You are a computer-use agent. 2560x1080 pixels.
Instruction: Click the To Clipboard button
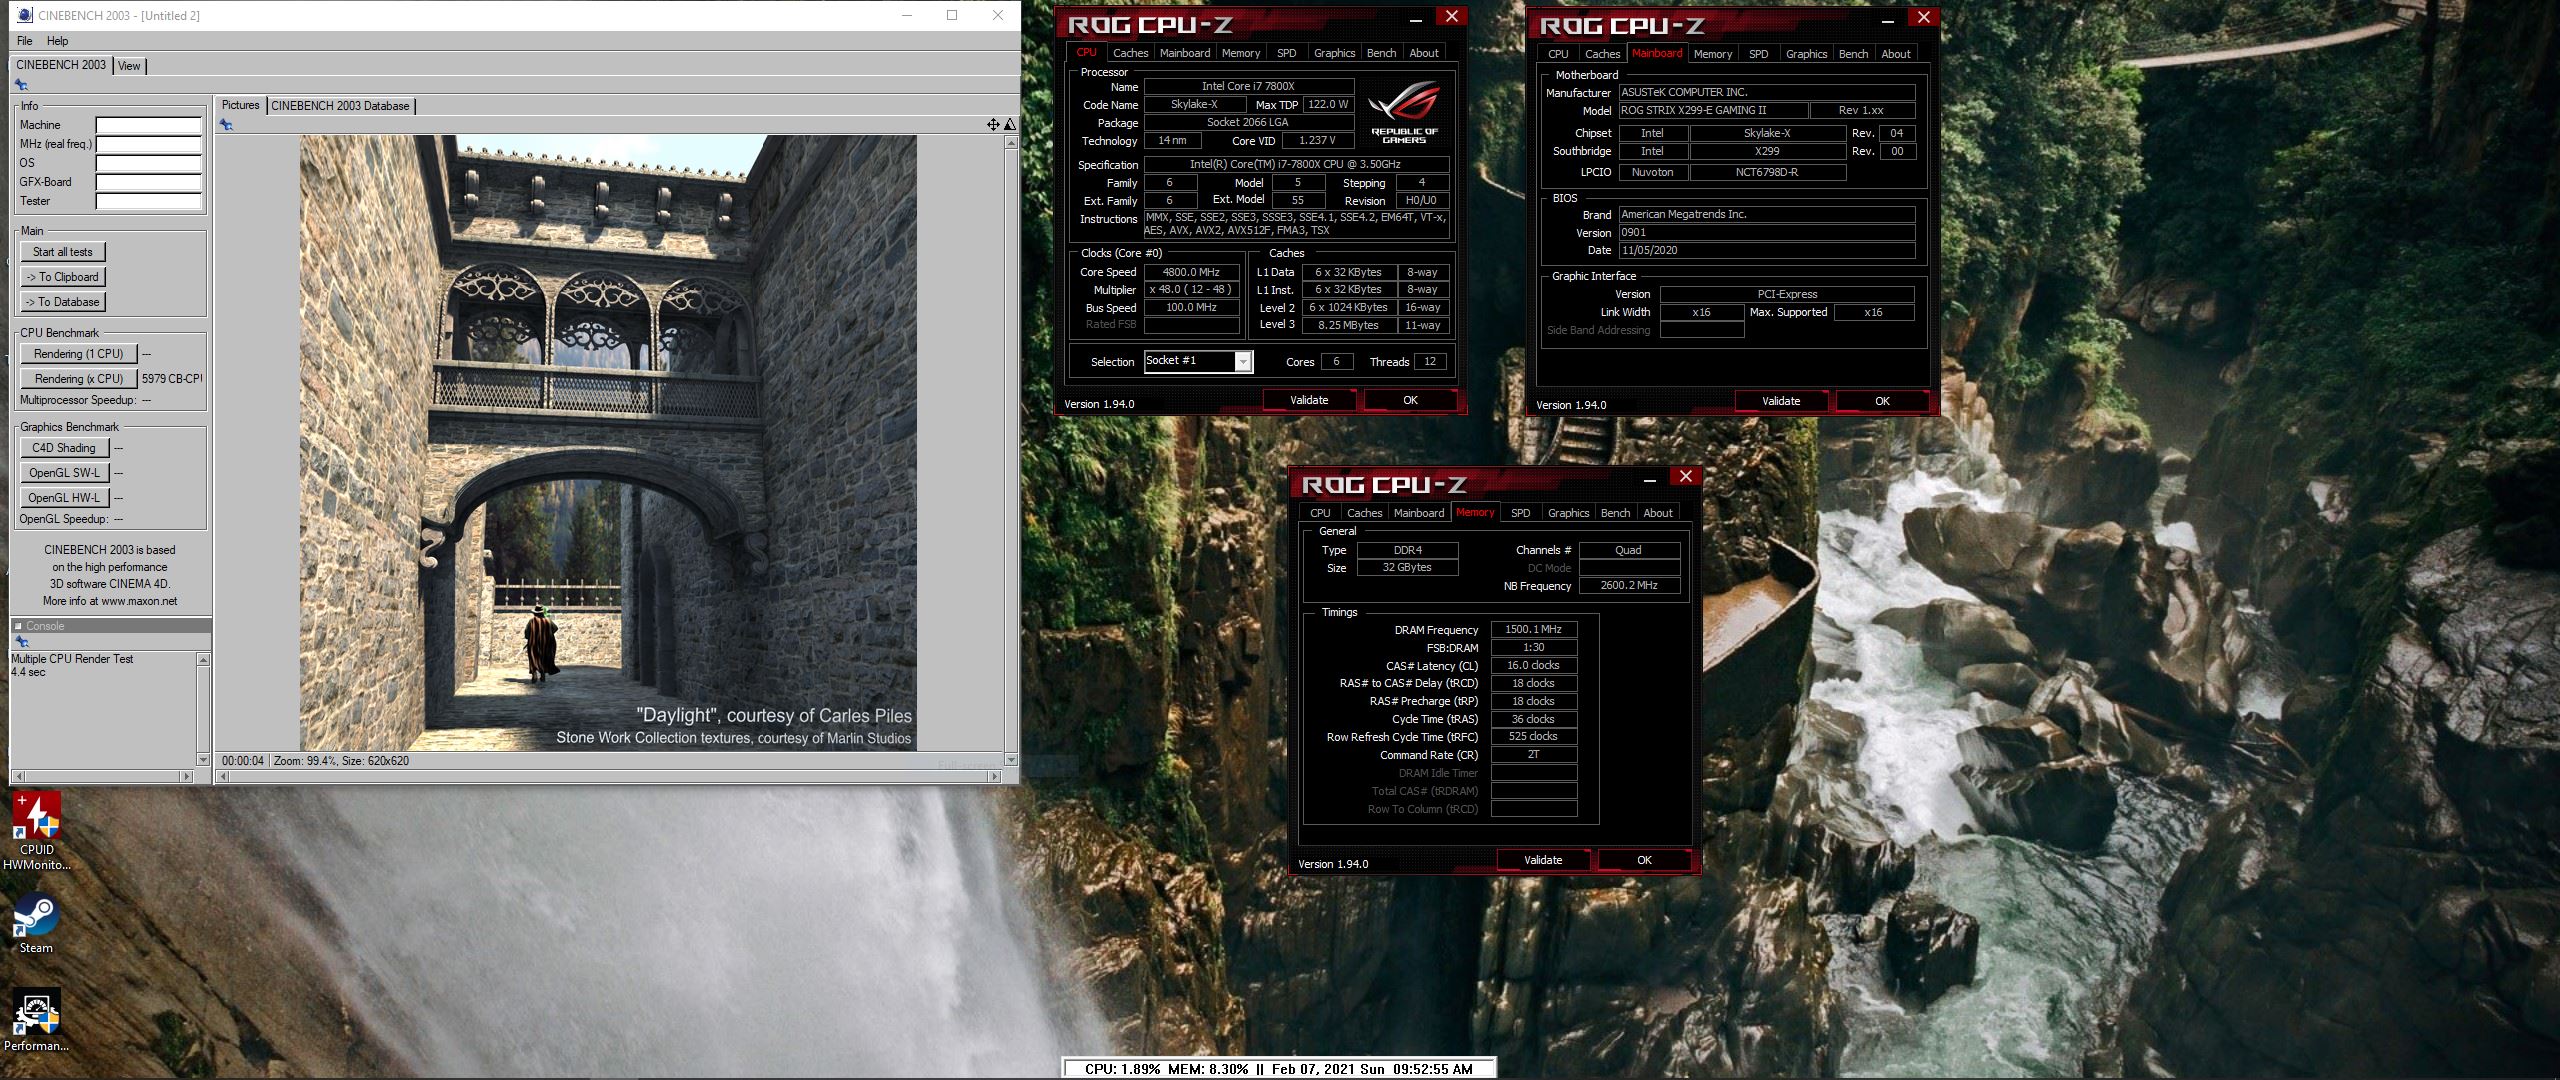(x=63, y=277)
